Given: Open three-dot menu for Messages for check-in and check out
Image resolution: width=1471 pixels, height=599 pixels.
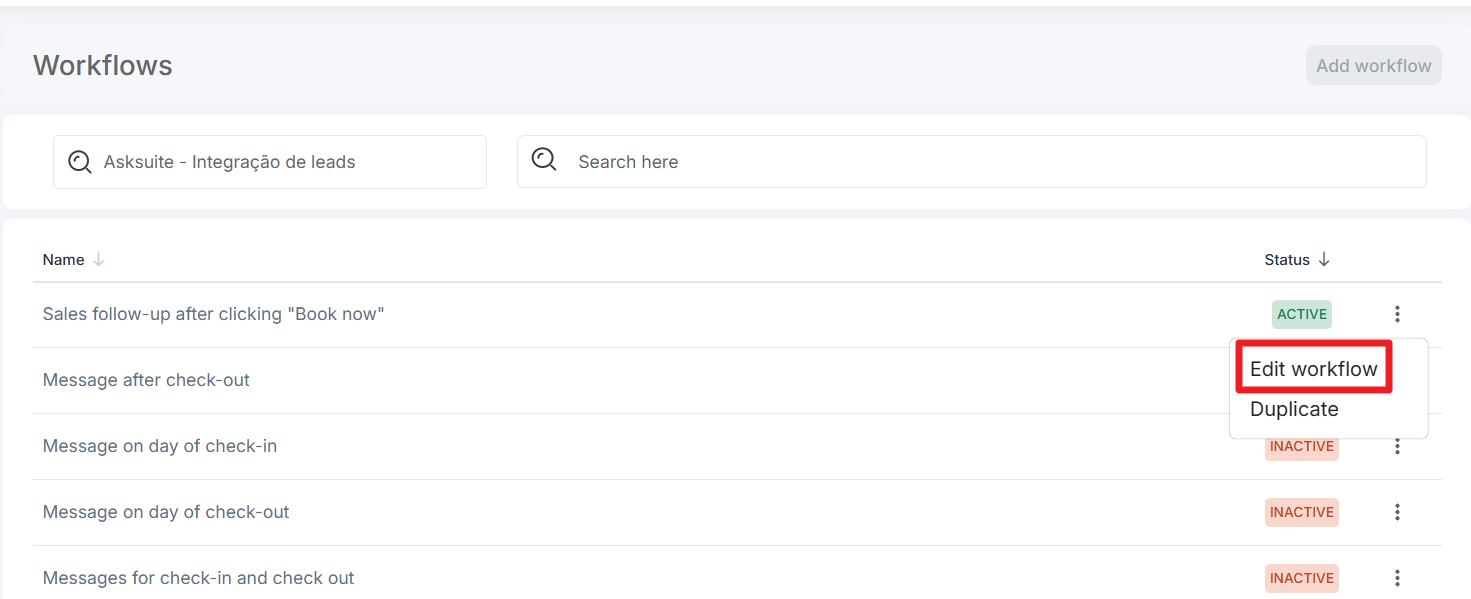Looking at the screenshot, I should [1397, 578].
